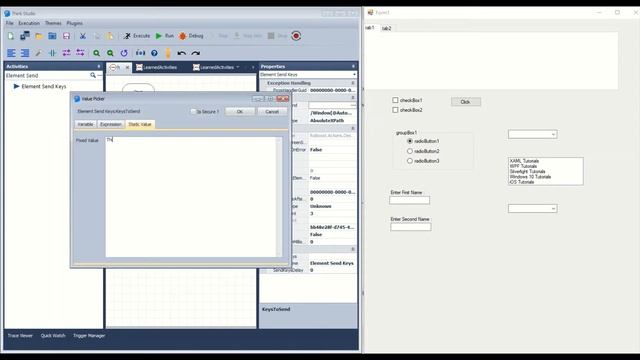
Task: Select Silverlight Tutorials in the list
Action: (x=527, y=171)
